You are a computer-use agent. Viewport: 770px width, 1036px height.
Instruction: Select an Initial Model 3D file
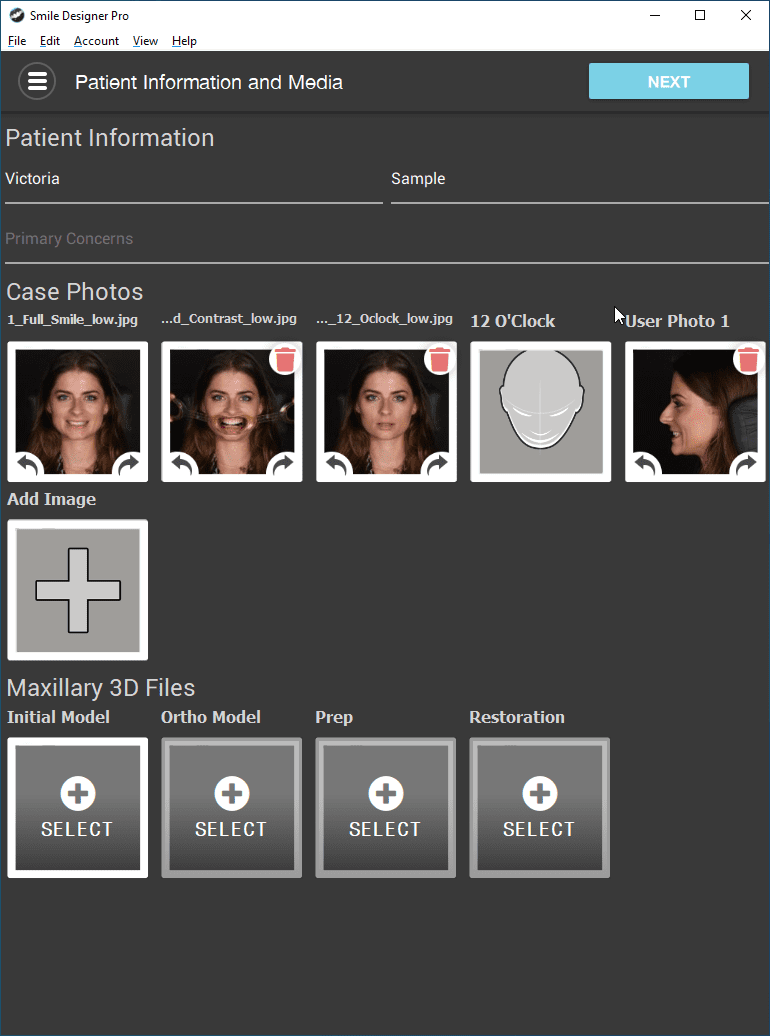(x=78, y=808)
